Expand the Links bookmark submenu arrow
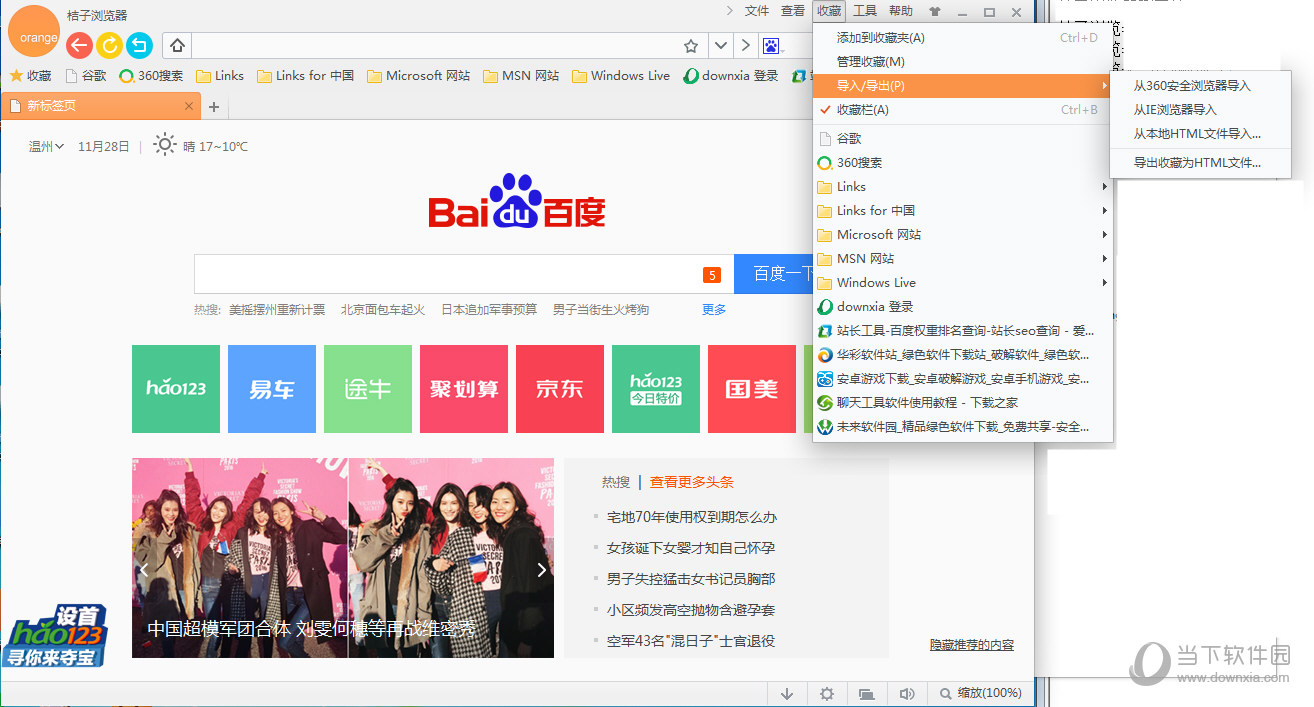 pos(1103,186)
